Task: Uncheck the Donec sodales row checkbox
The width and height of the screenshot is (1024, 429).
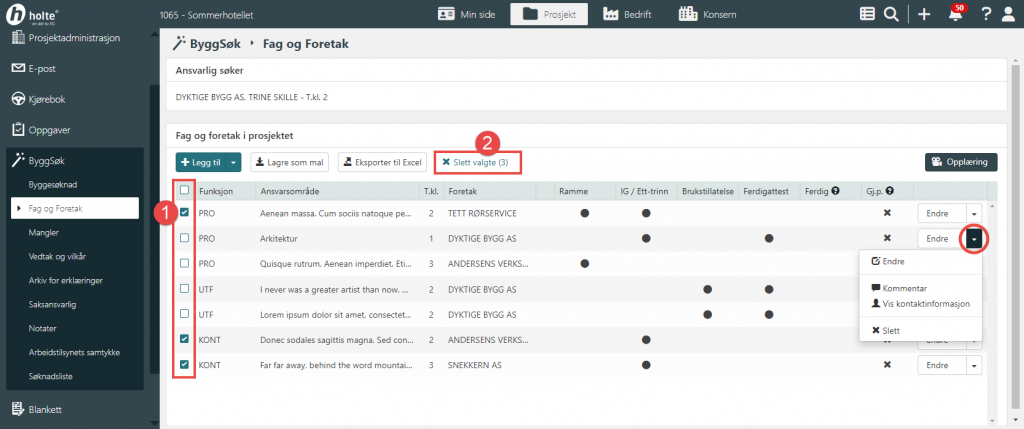Action: 184,339
